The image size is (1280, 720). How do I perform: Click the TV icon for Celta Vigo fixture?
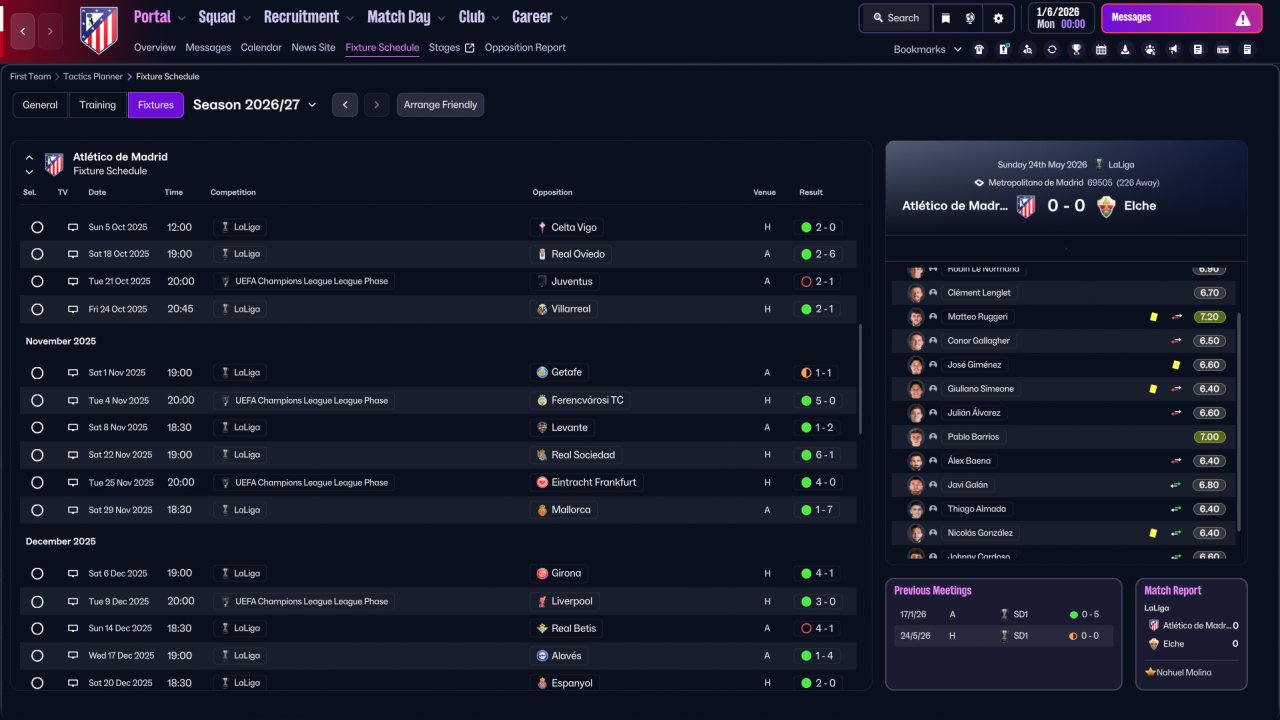click(72, 227)
